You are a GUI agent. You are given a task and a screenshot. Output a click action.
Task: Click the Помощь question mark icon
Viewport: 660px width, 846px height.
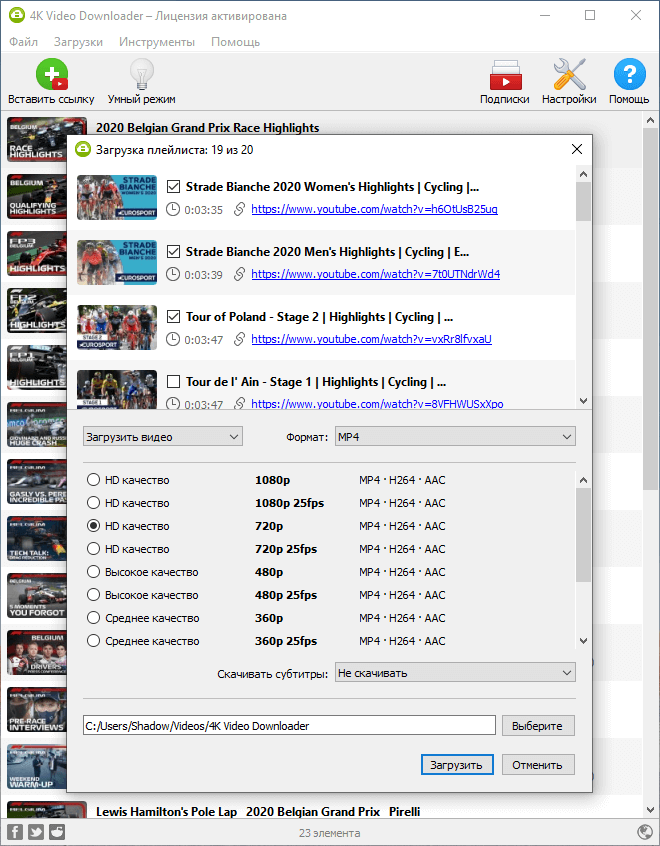pyautogui.click(x=629, y=74)
